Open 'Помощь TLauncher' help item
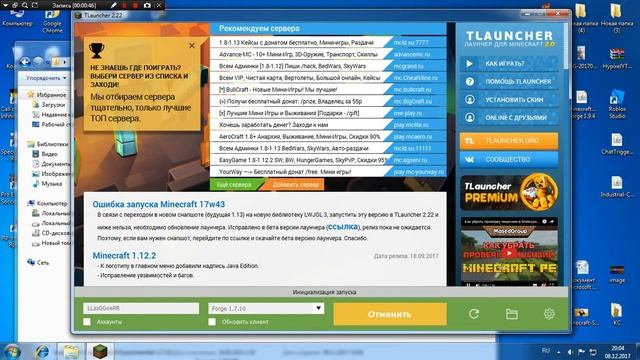Viewport: 640px width, 360px height. coord(509,82)
